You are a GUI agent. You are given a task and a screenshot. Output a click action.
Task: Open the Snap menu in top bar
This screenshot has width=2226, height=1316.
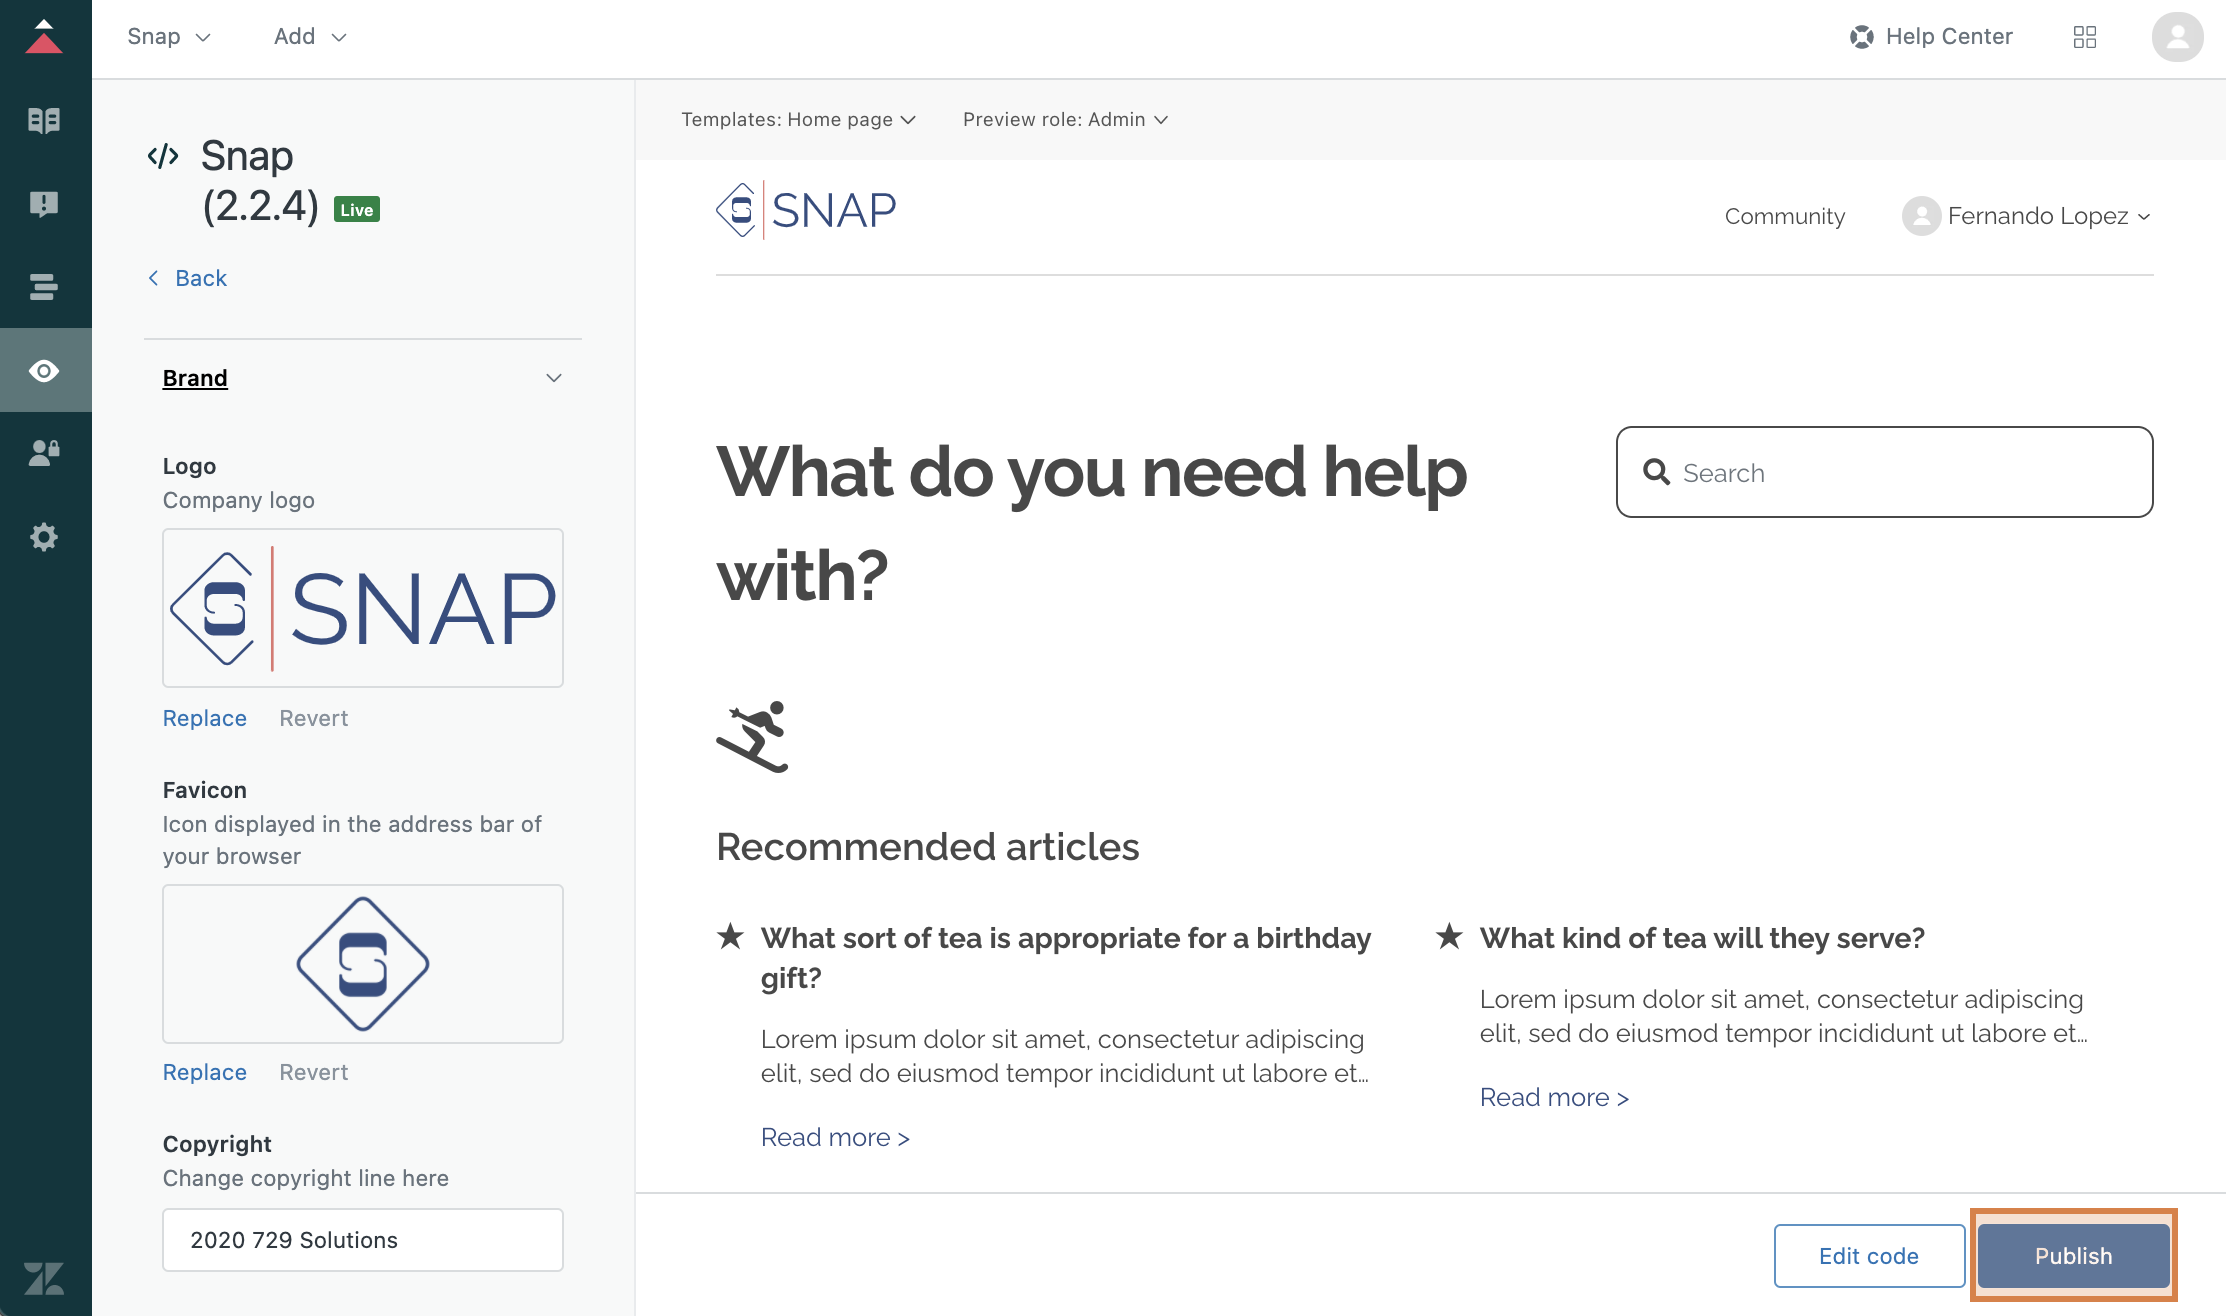tap(168, 37)
